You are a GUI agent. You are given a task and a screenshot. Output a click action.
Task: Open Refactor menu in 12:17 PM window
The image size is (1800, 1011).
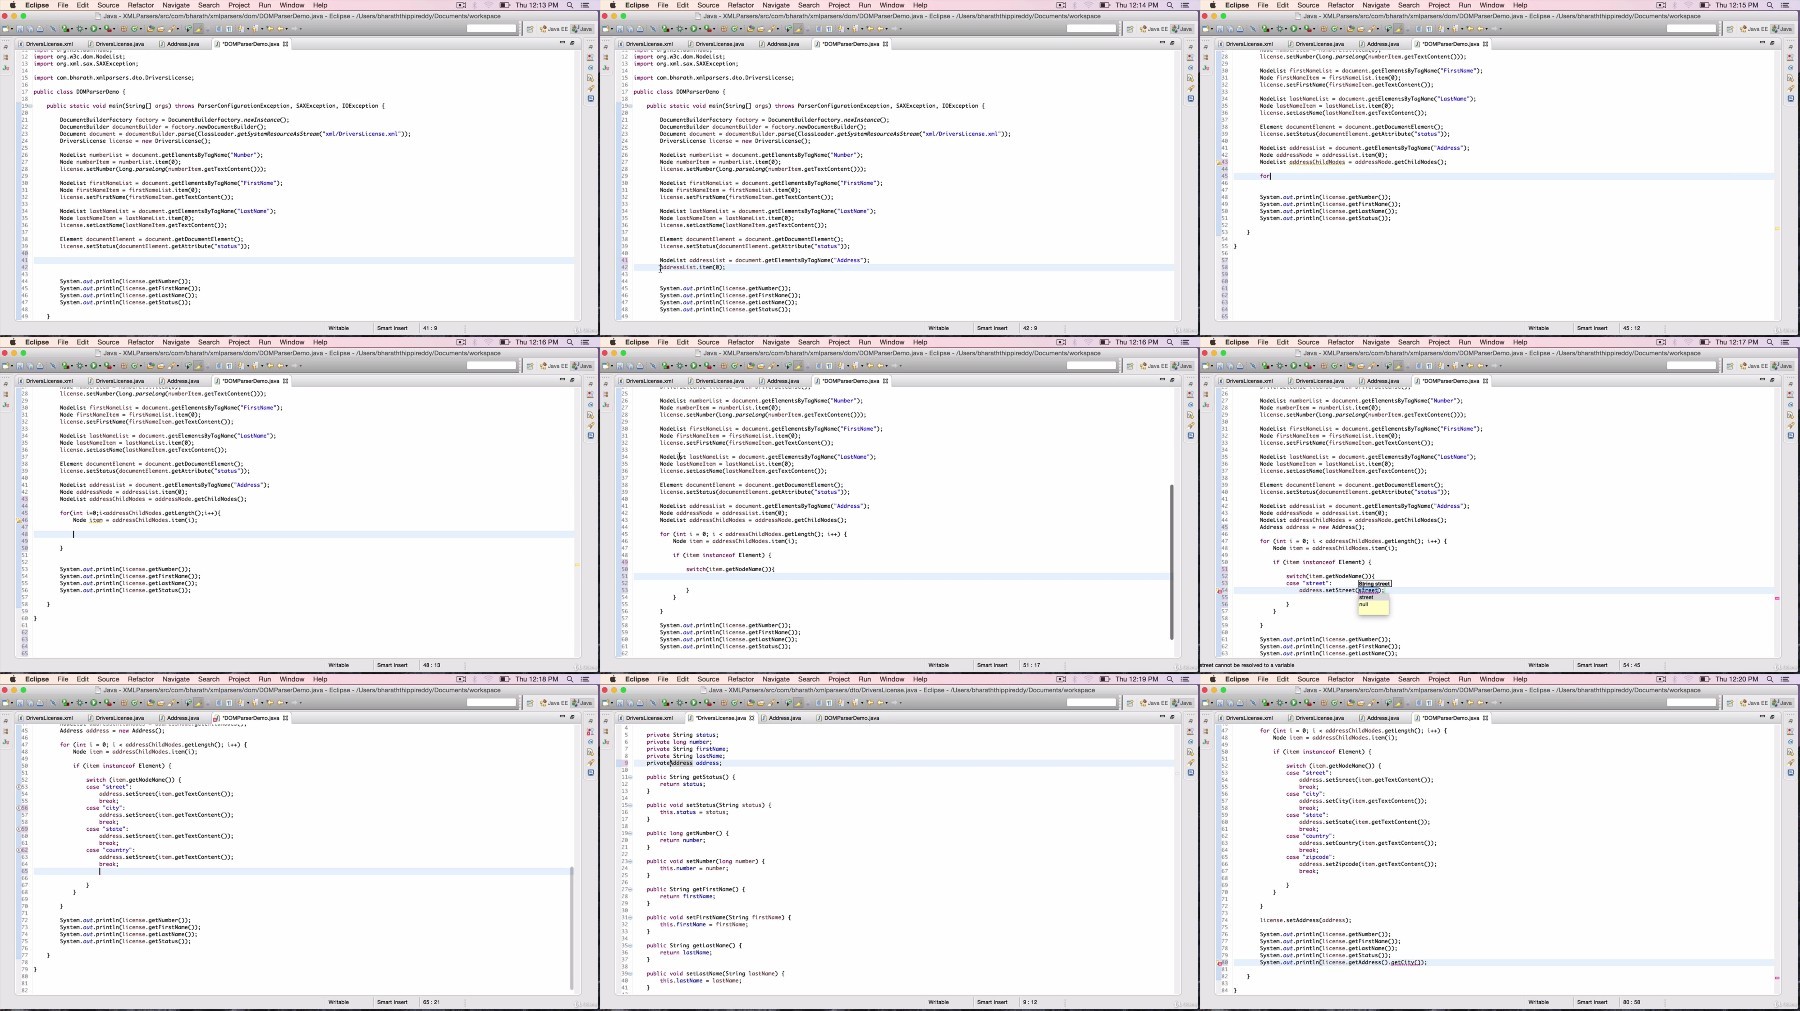coord(1341,342)
